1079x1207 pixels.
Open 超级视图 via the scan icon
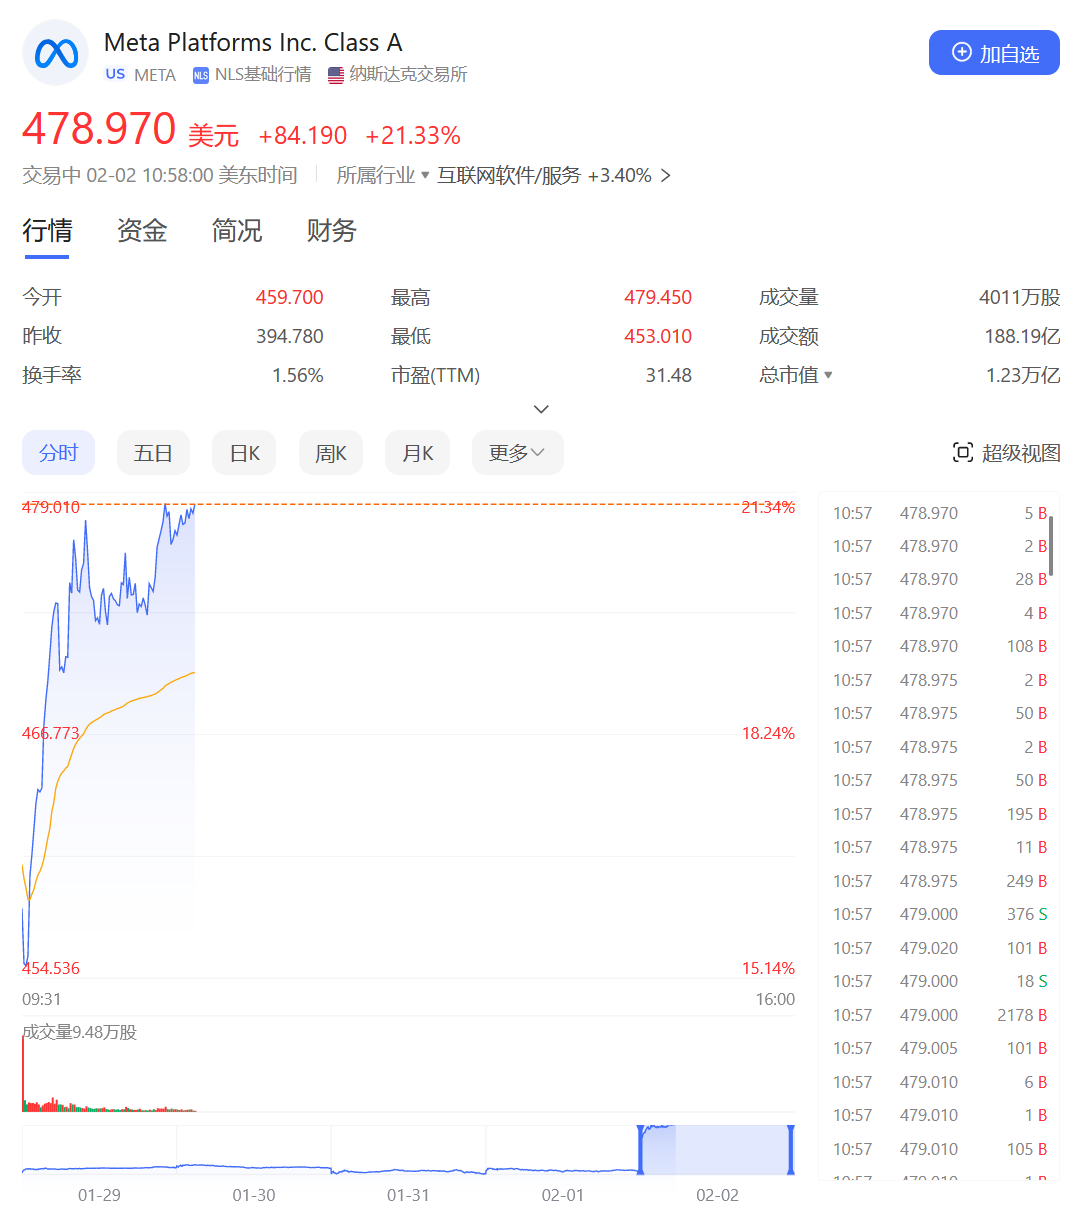pos(963,452)
